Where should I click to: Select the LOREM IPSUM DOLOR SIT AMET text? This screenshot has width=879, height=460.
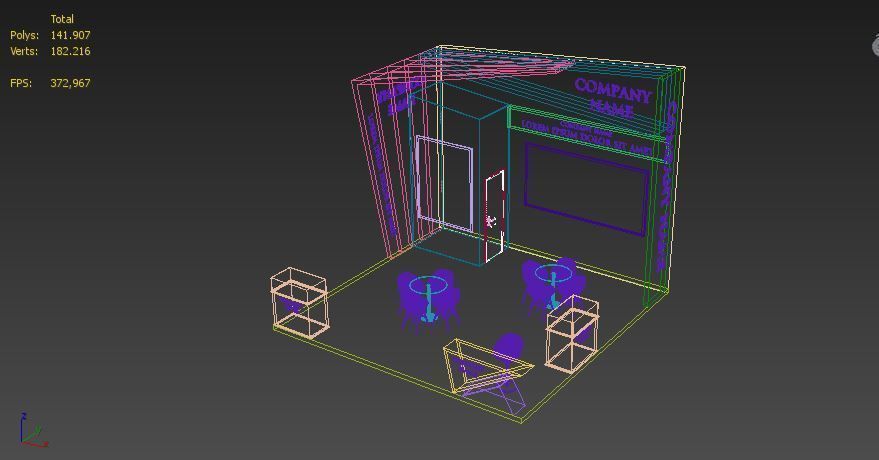(x=586, y=137)
